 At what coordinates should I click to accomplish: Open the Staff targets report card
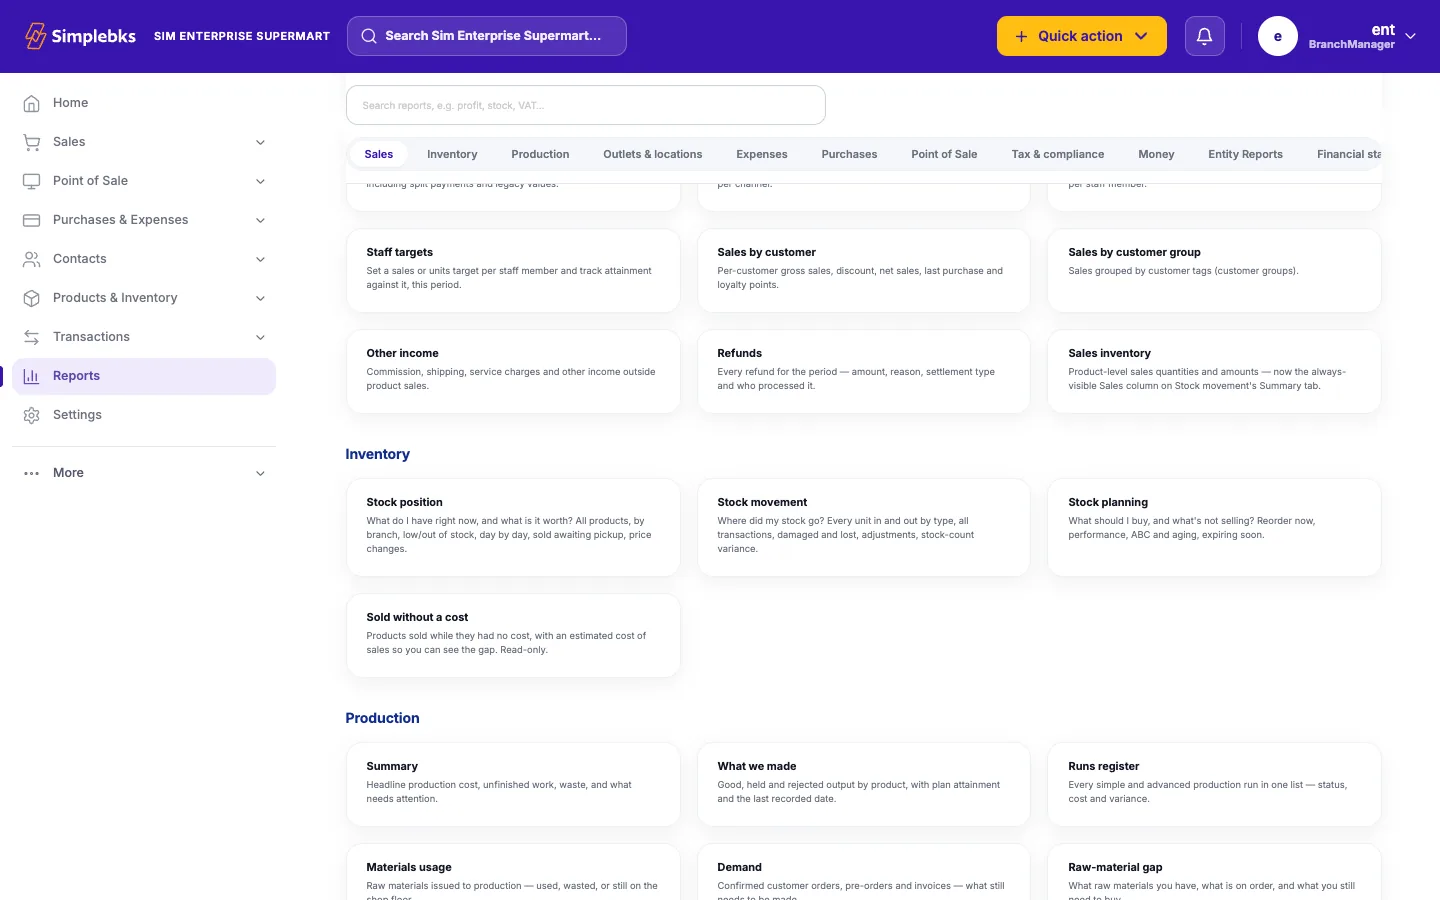[513, 271]
